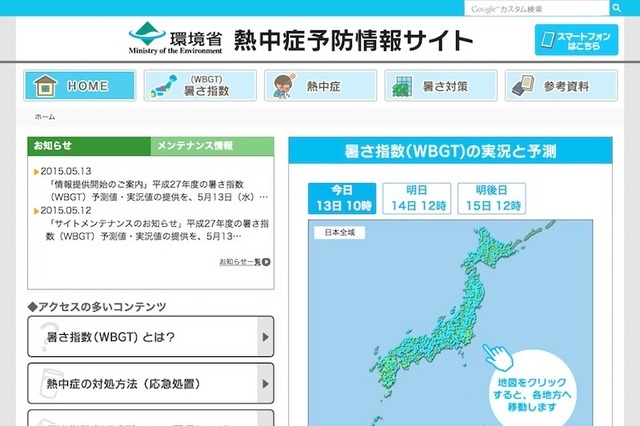Open the 暑さ指数(WBGT)とは? content button
This screenshot has width=640, height=426.
pyautogui.click(x=151, y=337)
